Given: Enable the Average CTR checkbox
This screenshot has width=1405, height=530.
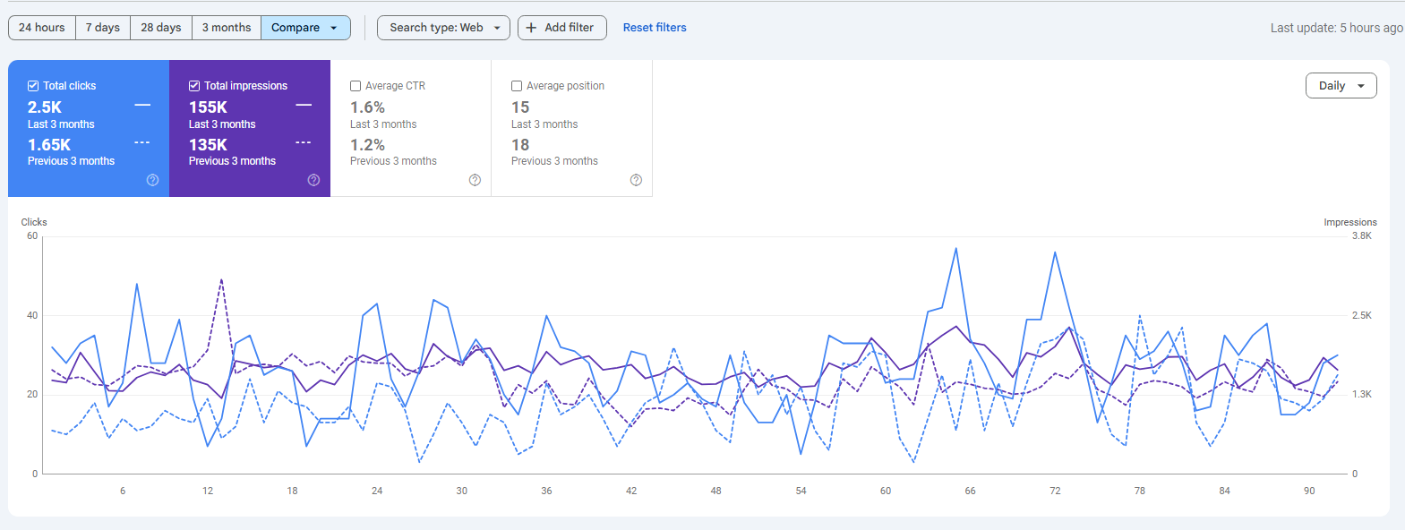Looking at the screenshot, I should (x=355, y=86).
